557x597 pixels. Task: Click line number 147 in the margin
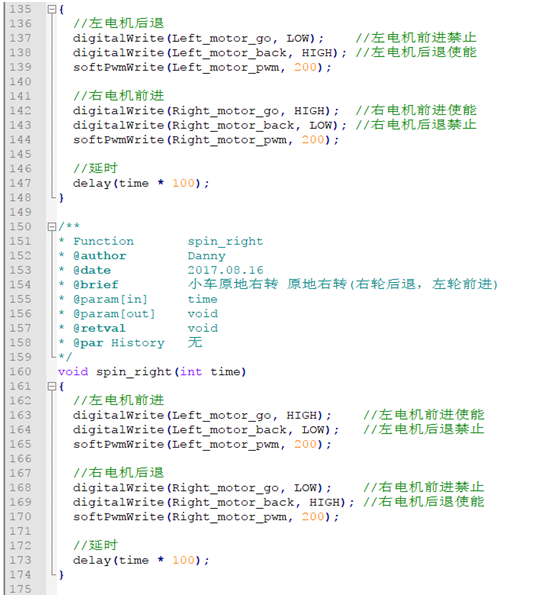tap(21, 183)
